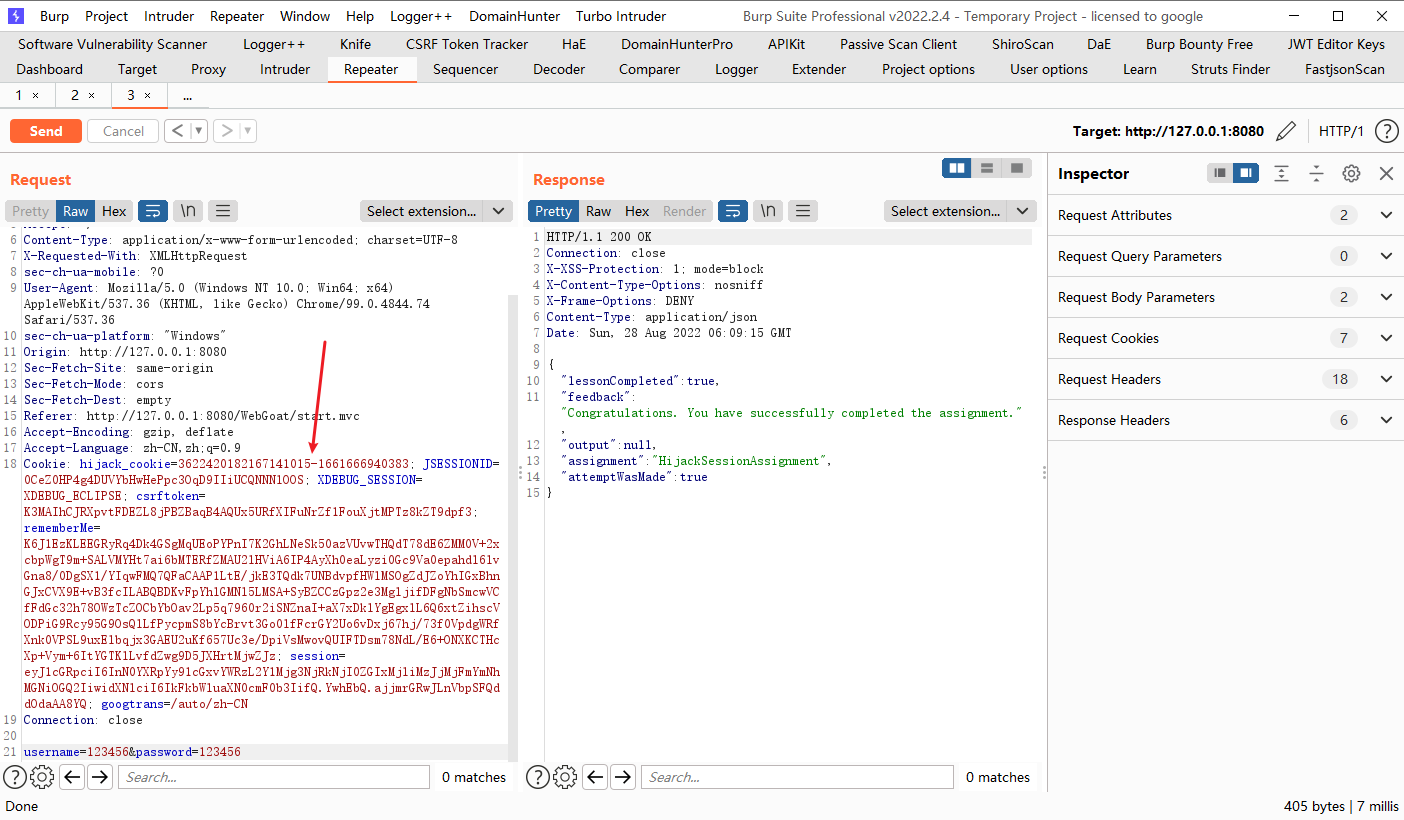Open the Response panel hamburger menu
The width and height of the screenshot is (1404, 820).
[x=803, y=211]
